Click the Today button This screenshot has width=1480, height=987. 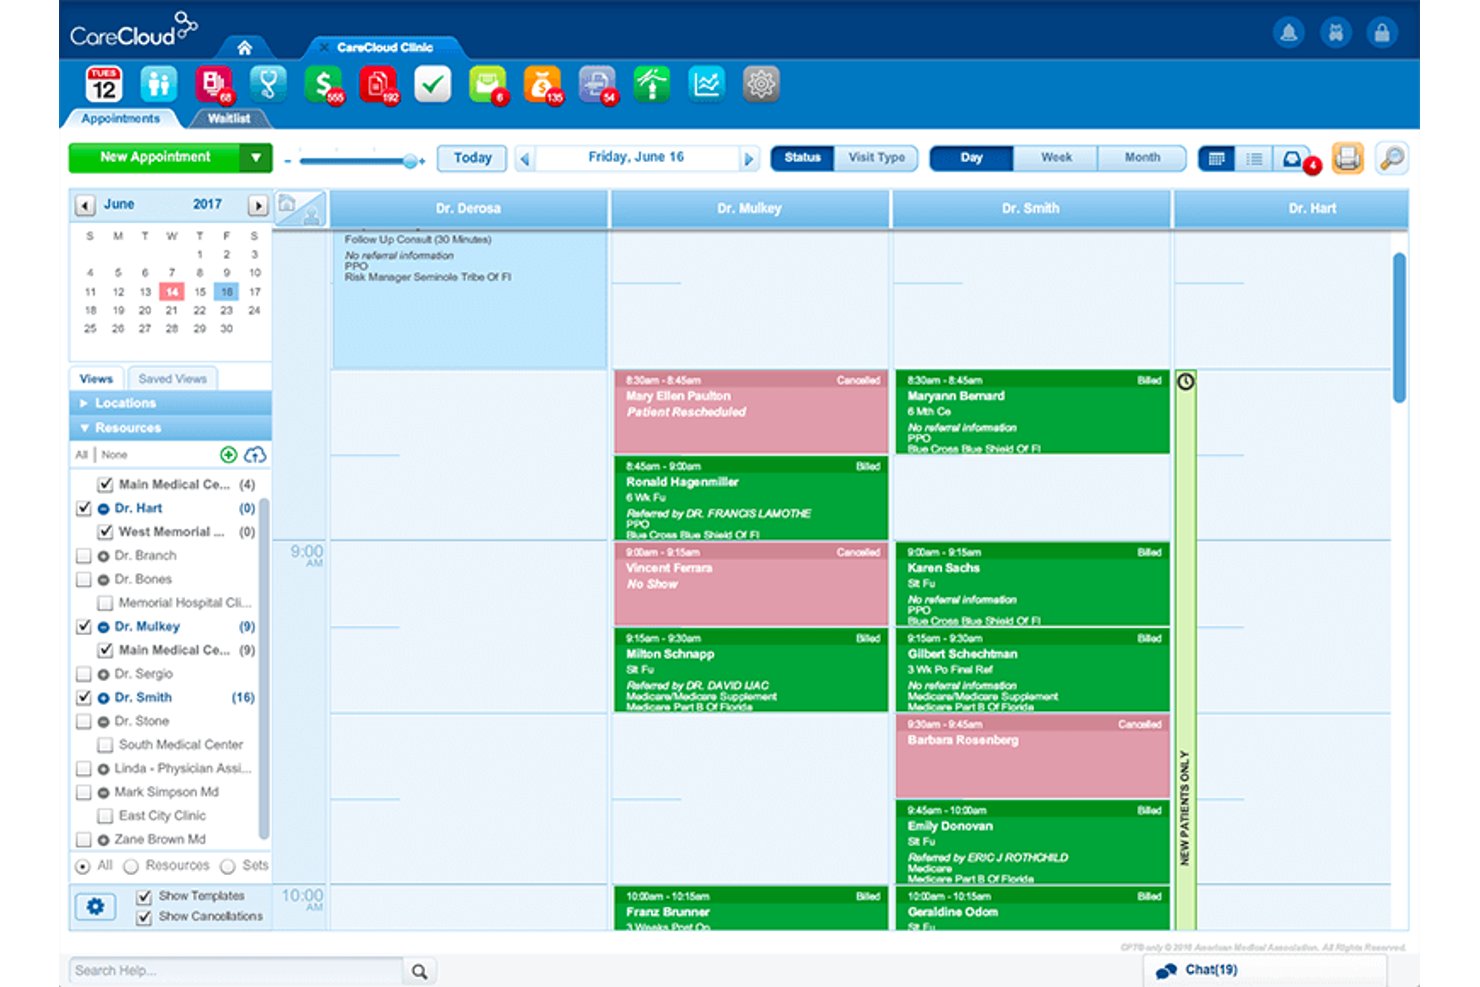[472, 158]
